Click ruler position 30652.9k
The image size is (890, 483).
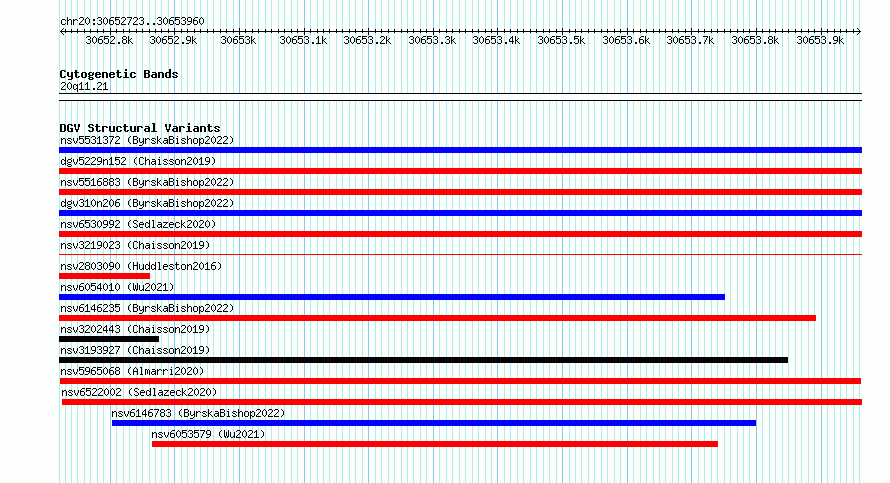pyautogui.click(x=174, y=40)
